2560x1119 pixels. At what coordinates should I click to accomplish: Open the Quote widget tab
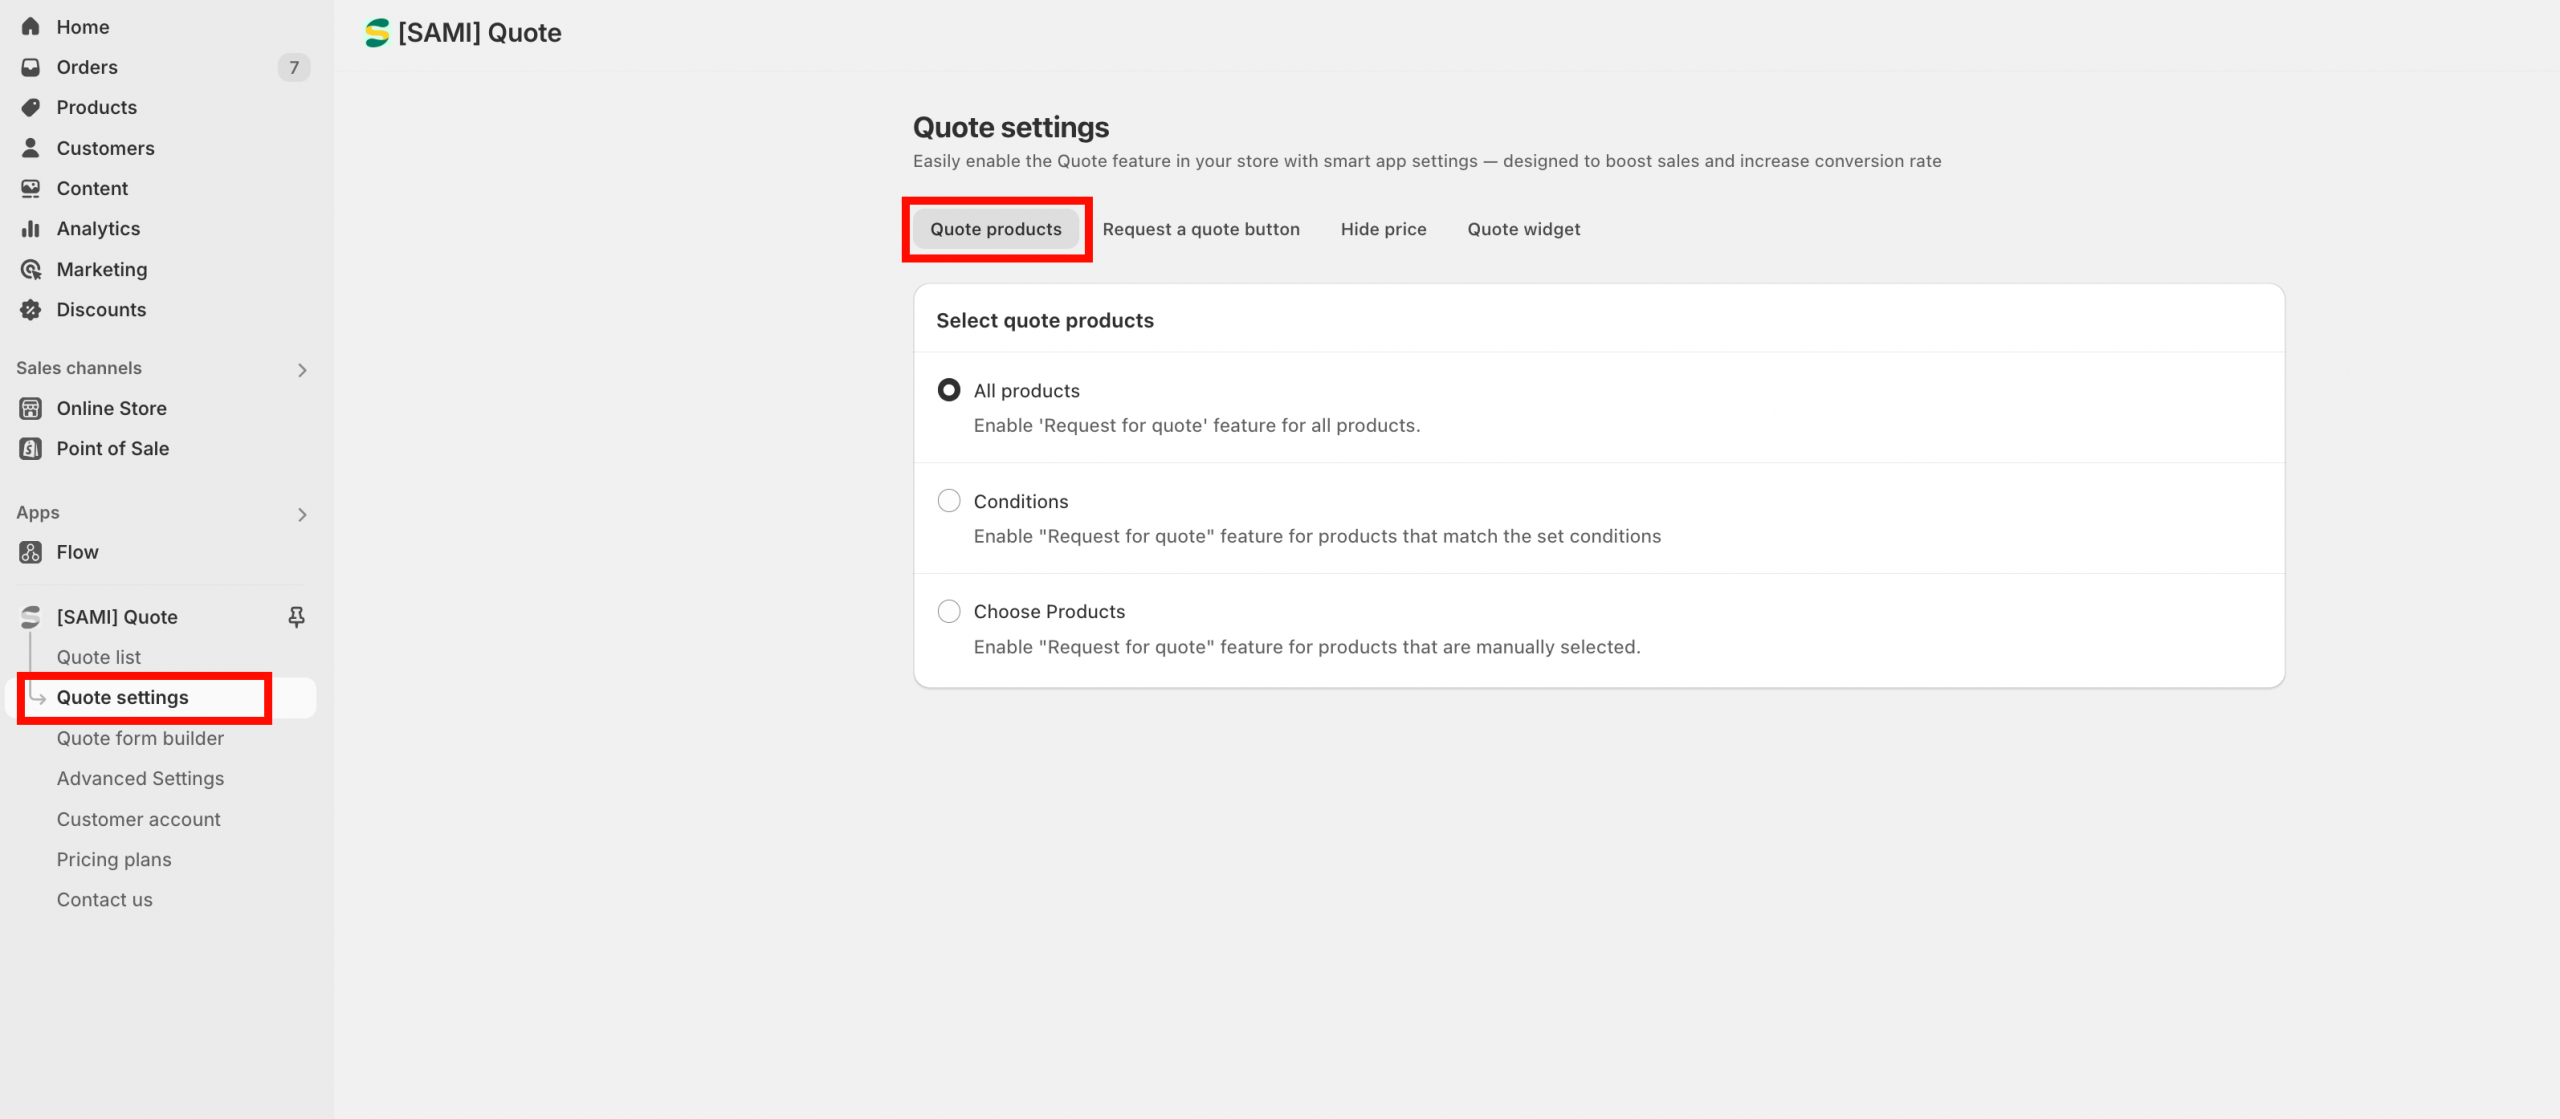click(1523, 229)
